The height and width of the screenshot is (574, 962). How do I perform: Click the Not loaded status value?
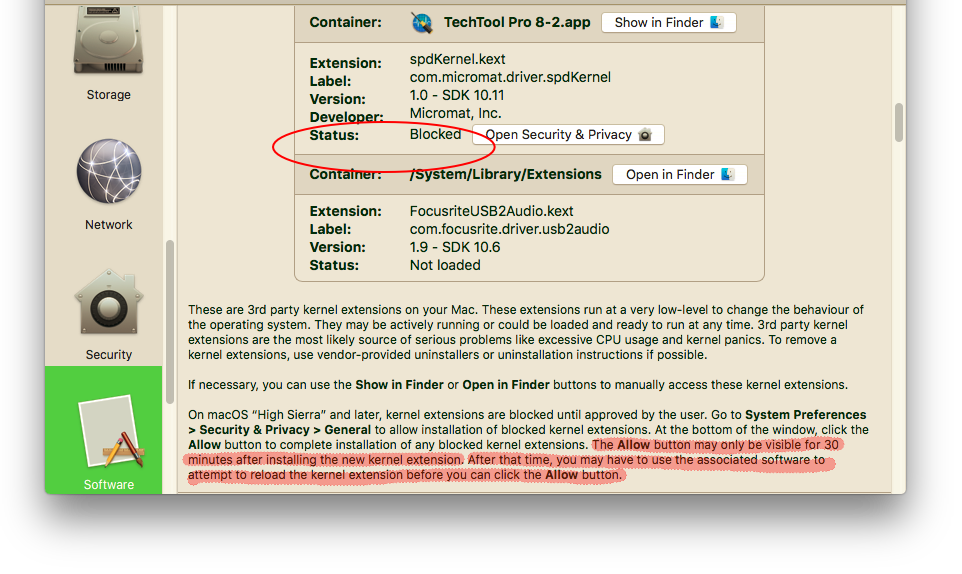tap(445, 266)
